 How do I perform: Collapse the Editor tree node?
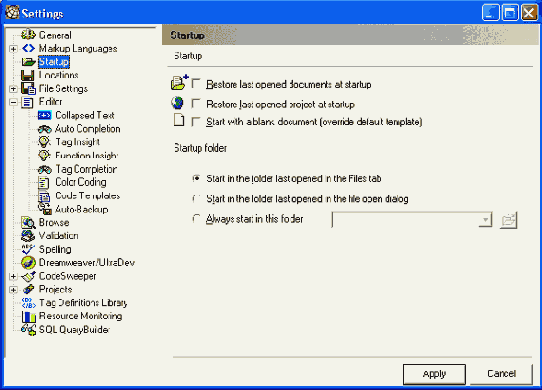13,102
